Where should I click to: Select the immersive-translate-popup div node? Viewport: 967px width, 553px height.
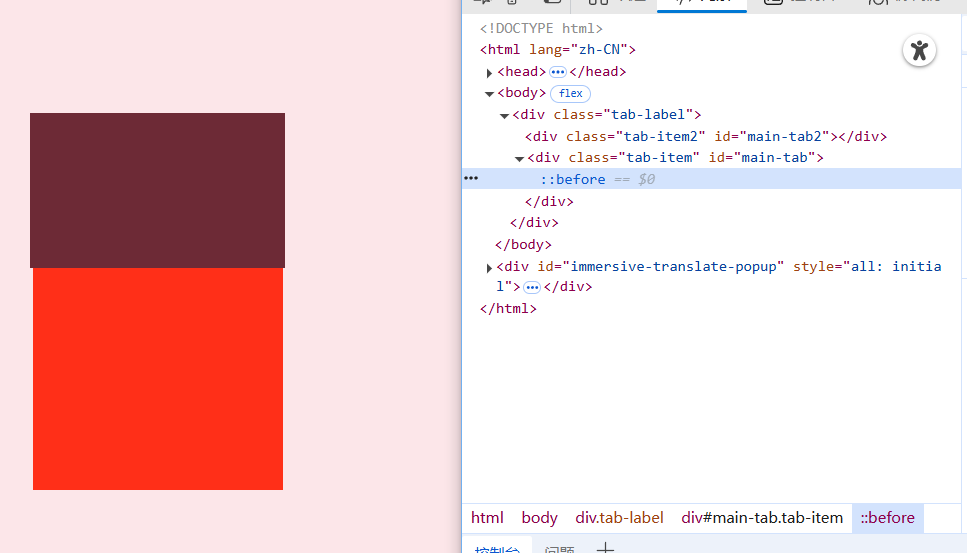click(718, 276)
